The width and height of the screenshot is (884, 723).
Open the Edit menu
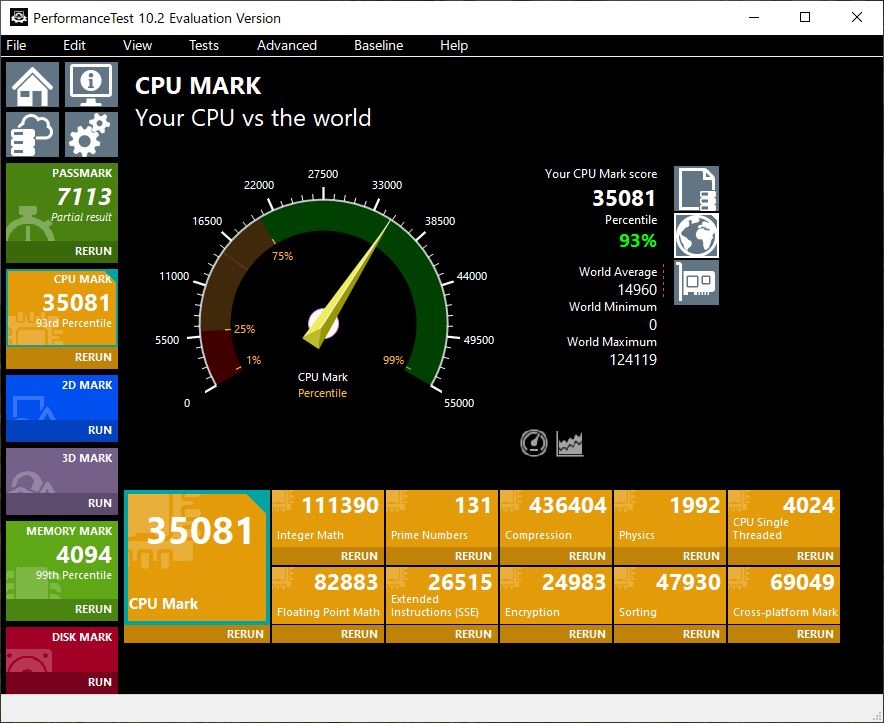74,45
